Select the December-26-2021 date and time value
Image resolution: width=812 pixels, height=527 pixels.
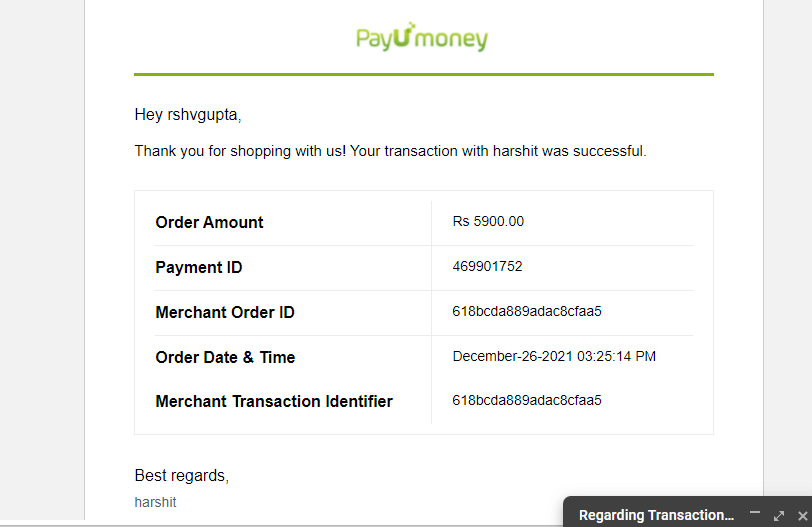click(x=554, y=356)
